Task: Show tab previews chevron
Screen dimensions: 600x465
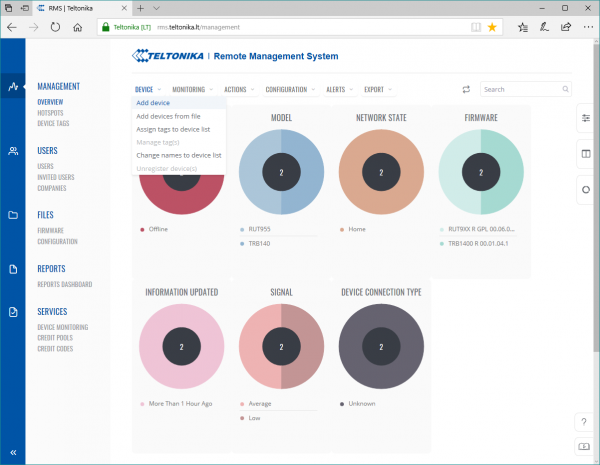Action: point(157,8)
